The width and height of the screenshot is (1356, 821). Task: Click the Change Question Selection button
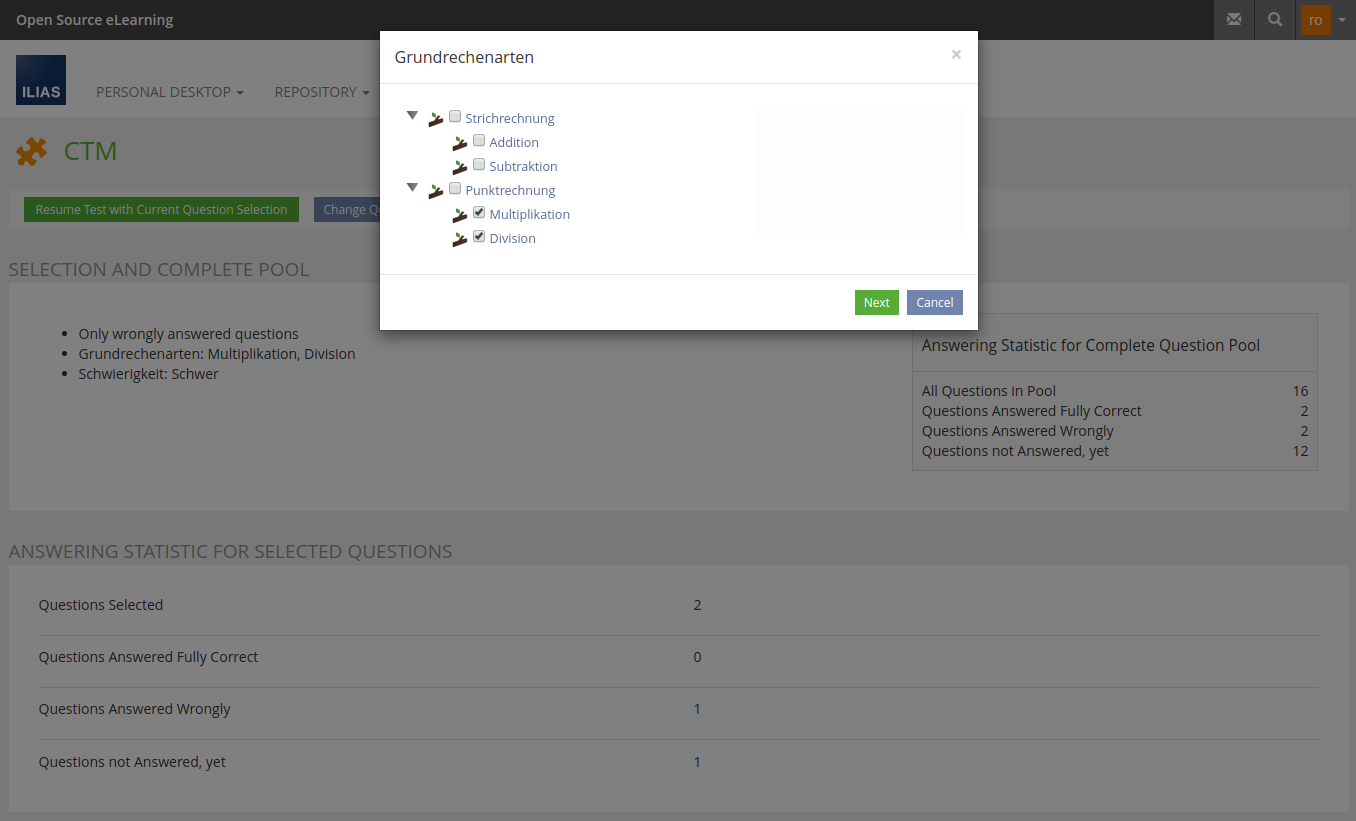[347, 210]
